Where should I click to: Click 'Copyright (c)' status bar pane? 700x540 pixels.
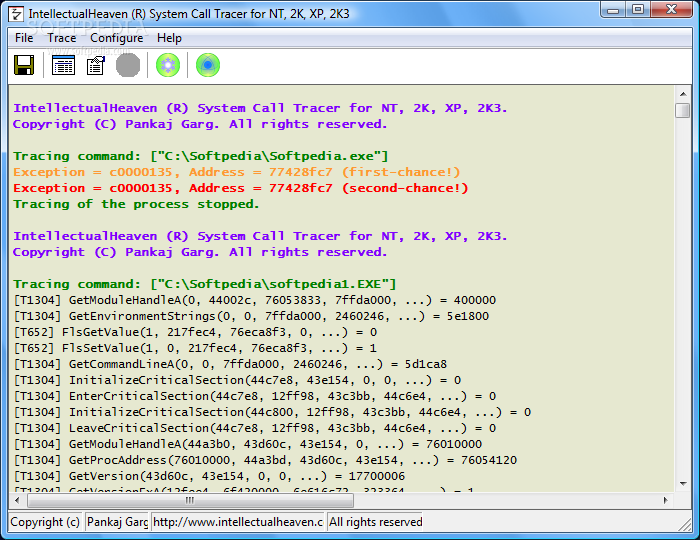[x=45, y=522]
